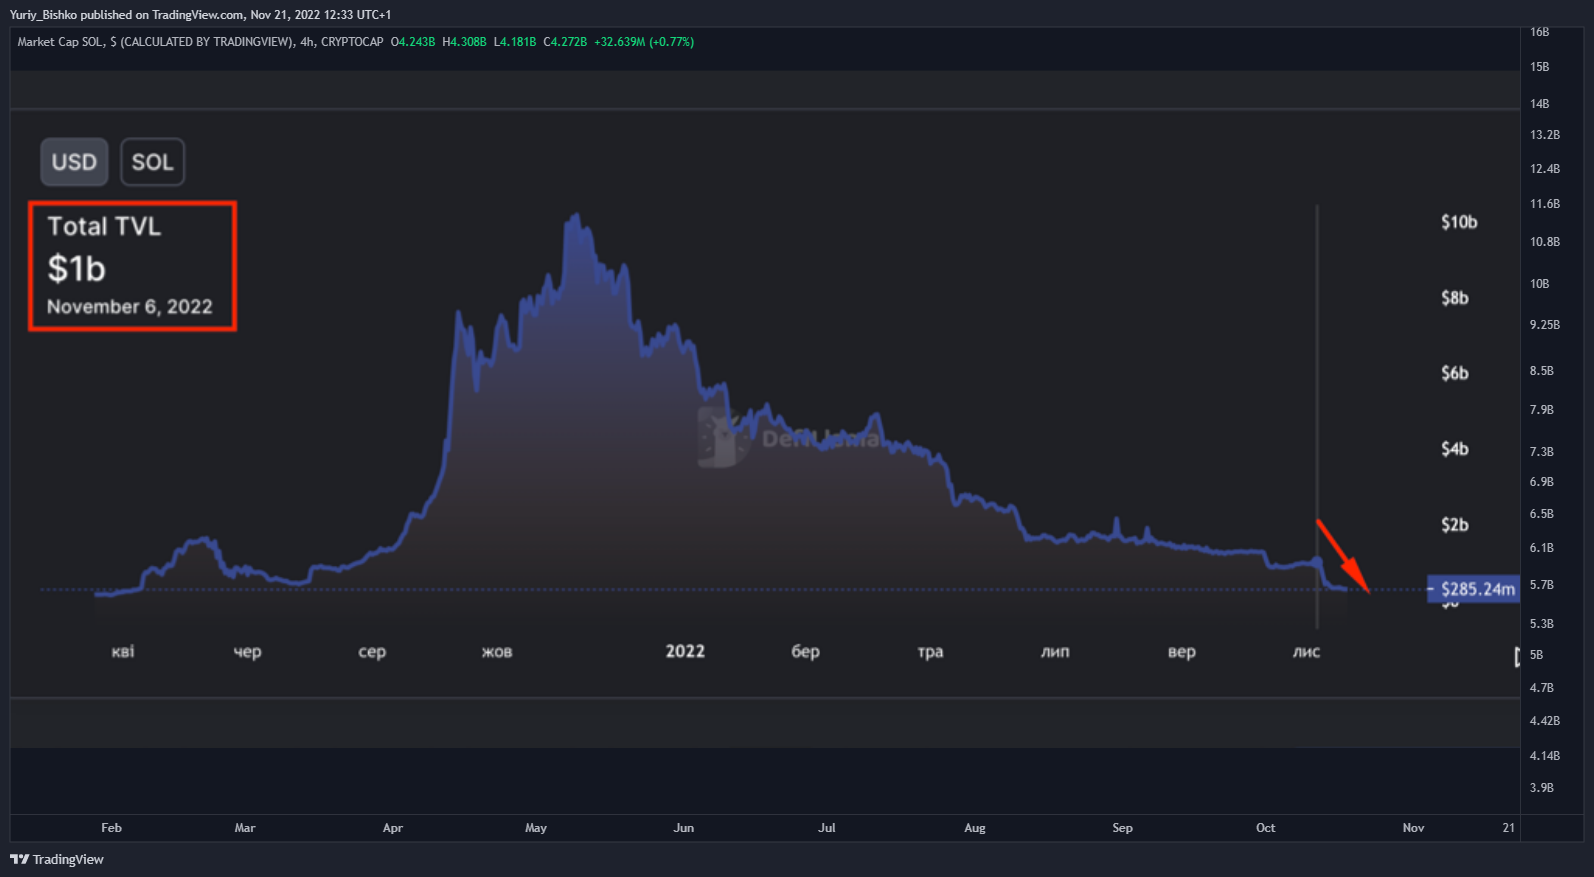
Task: Click the Sep label on TradingView time axis
Action: pos(1123,828)
